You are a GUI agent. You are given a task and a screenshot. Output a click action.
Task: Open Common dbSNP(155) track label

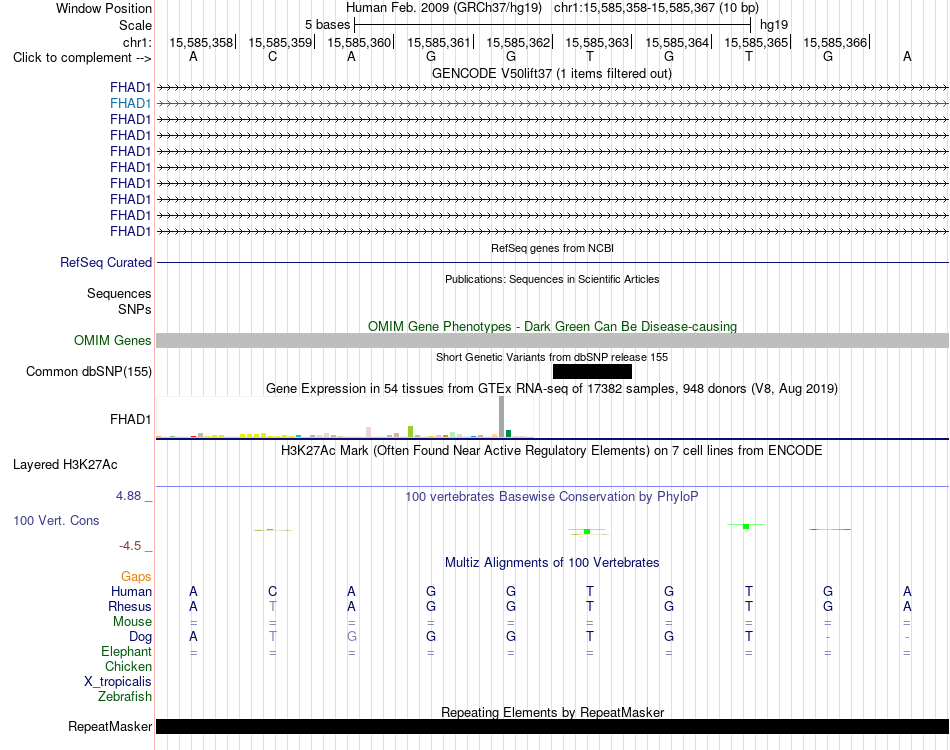click(89, 371)
